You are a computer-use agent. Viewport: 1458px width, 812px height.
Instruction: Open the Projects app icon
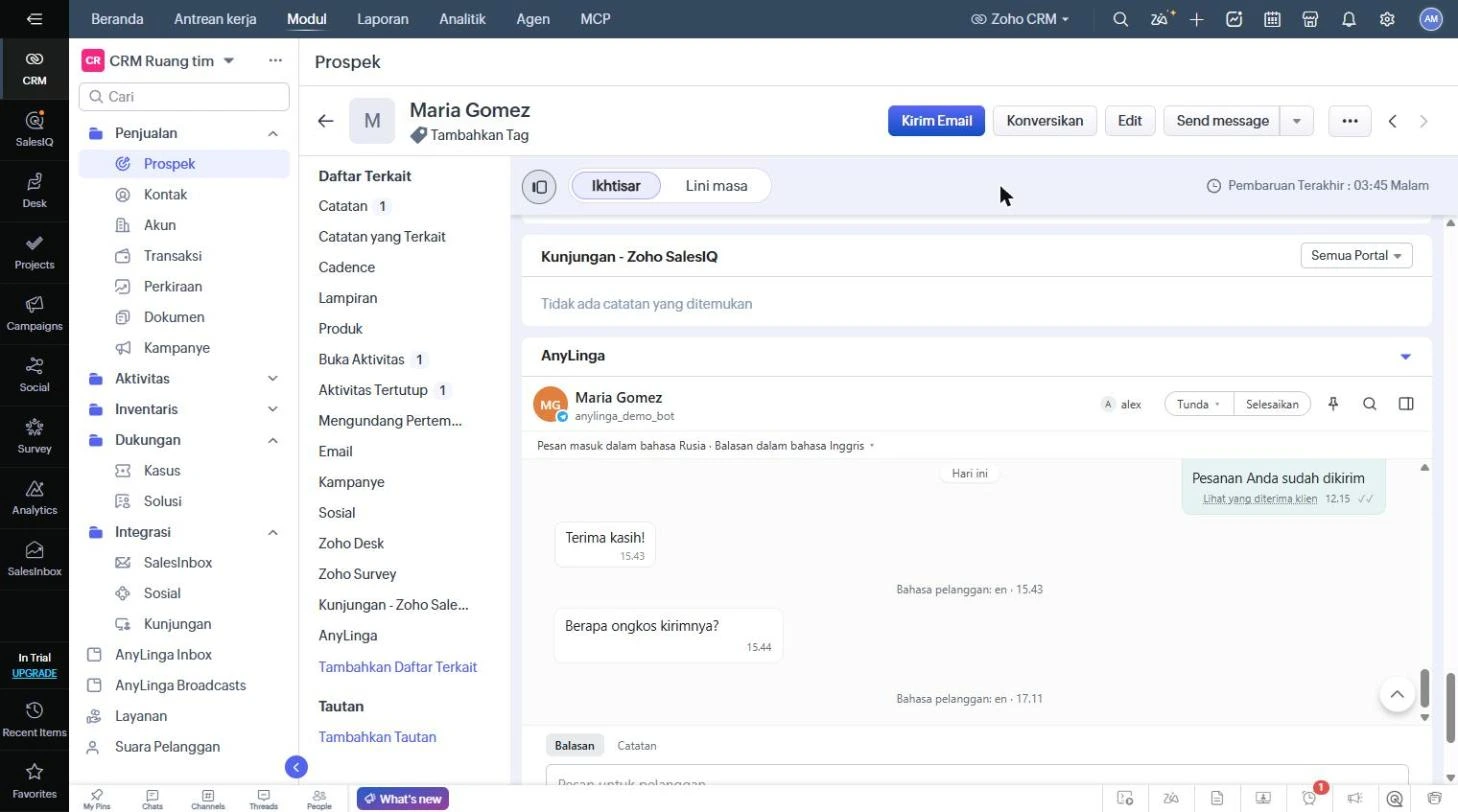point(34,251)
